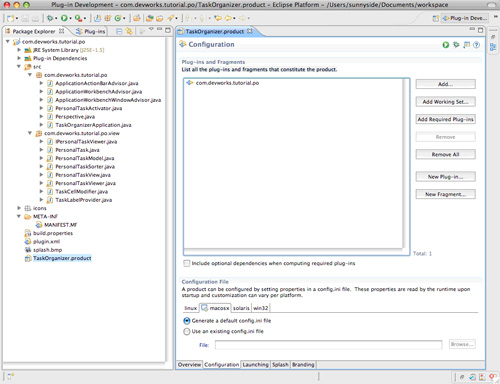Click Add Working Set... button

[445, 102]
